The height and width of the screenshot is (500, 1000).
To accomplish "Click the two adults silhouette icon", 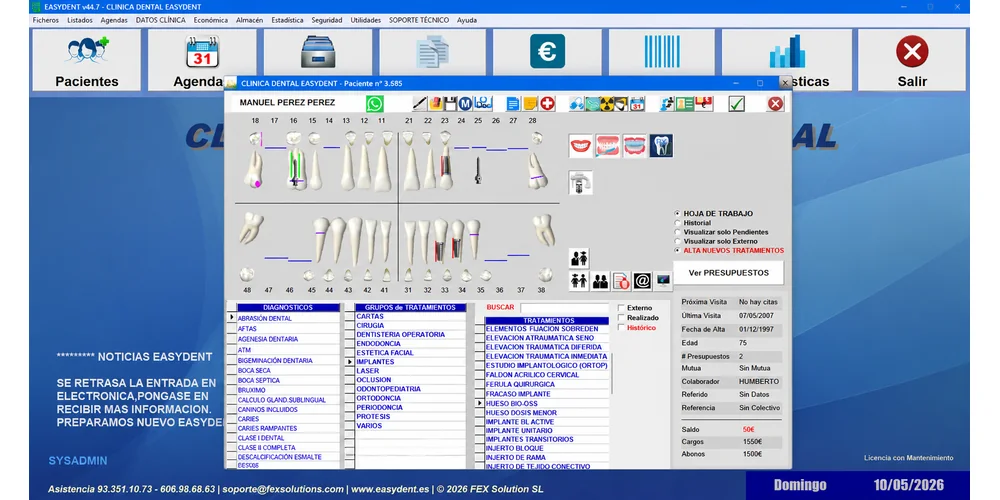I will (x=600, y=281).
